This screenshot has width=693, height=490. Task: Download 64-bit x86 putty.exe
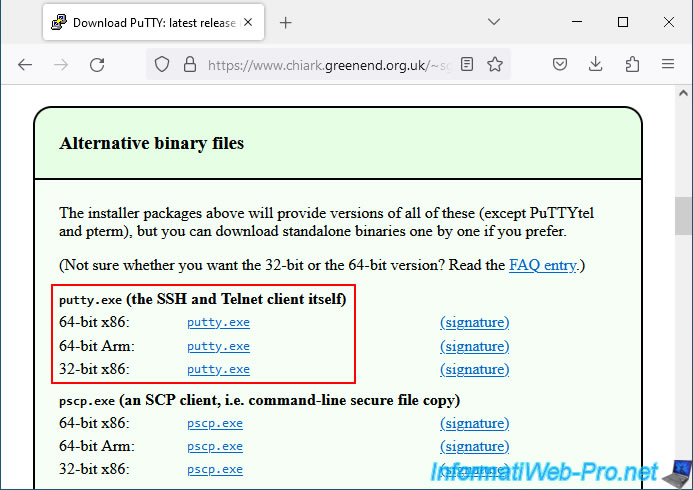[x=218, y=323]
